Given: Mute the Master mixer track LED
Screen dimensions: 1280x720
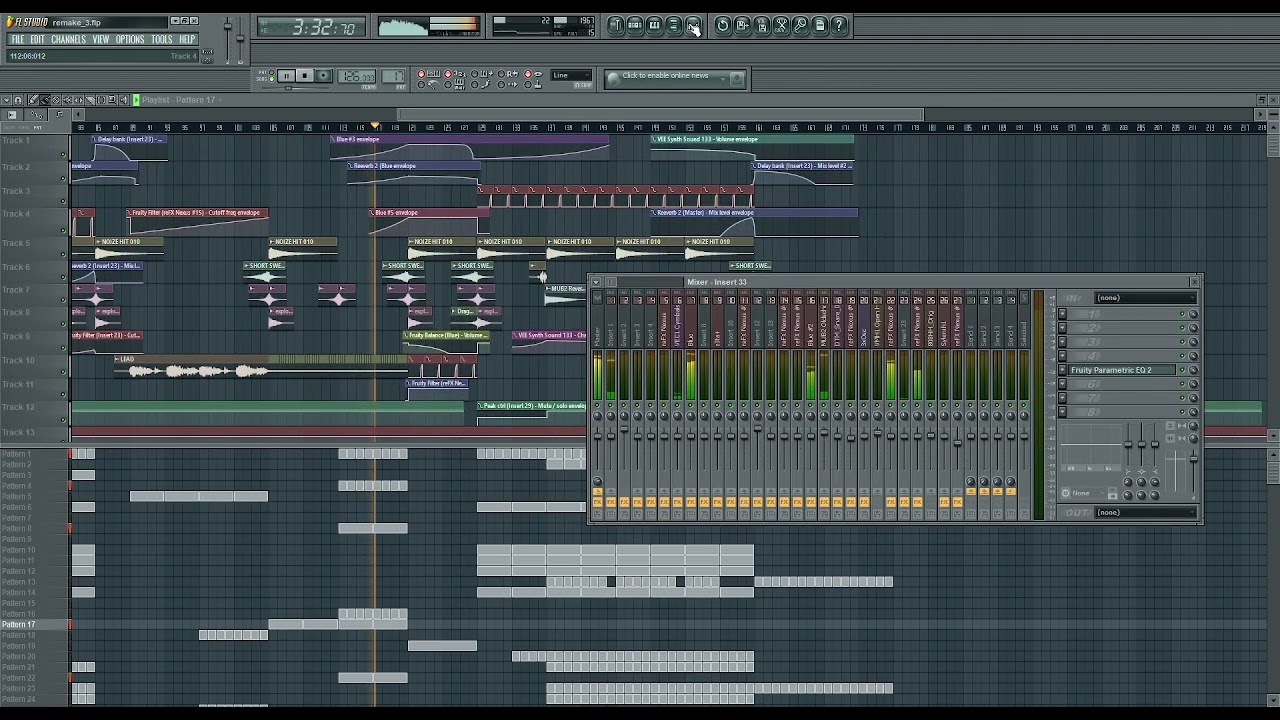Looking at the screenshot, I should click(597, 404).
